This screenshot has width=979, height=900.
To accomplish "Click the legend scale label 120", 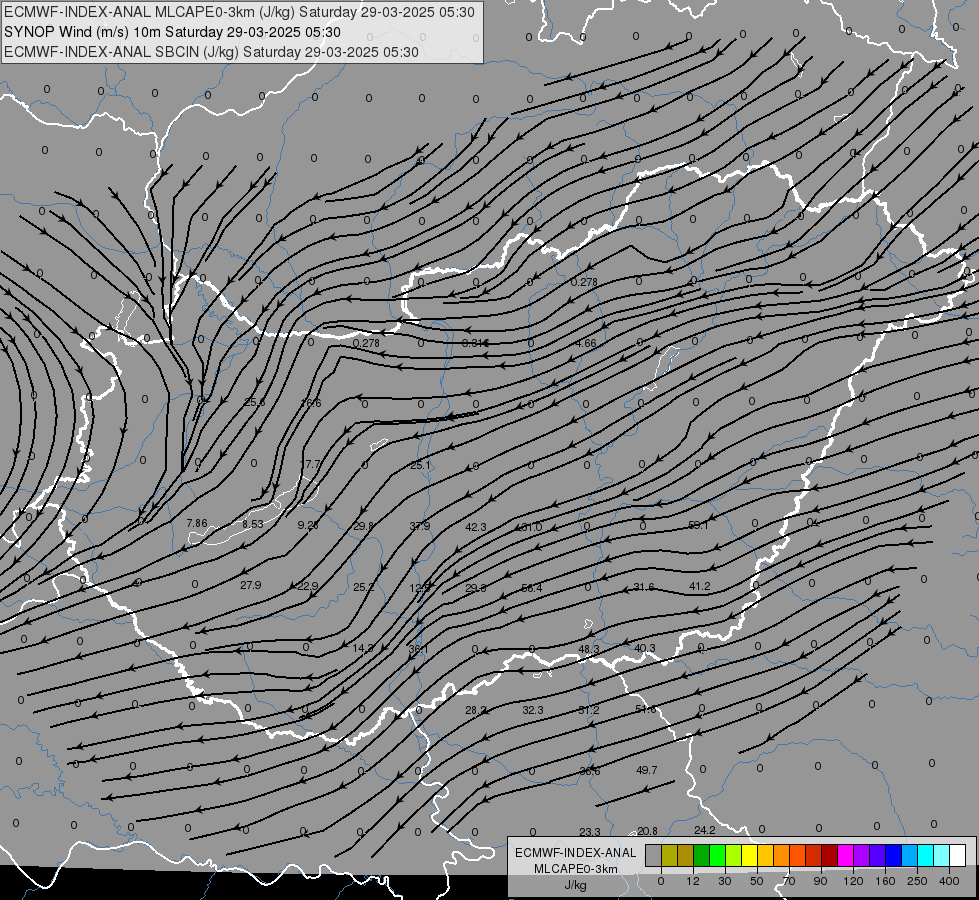I will 853,881.
